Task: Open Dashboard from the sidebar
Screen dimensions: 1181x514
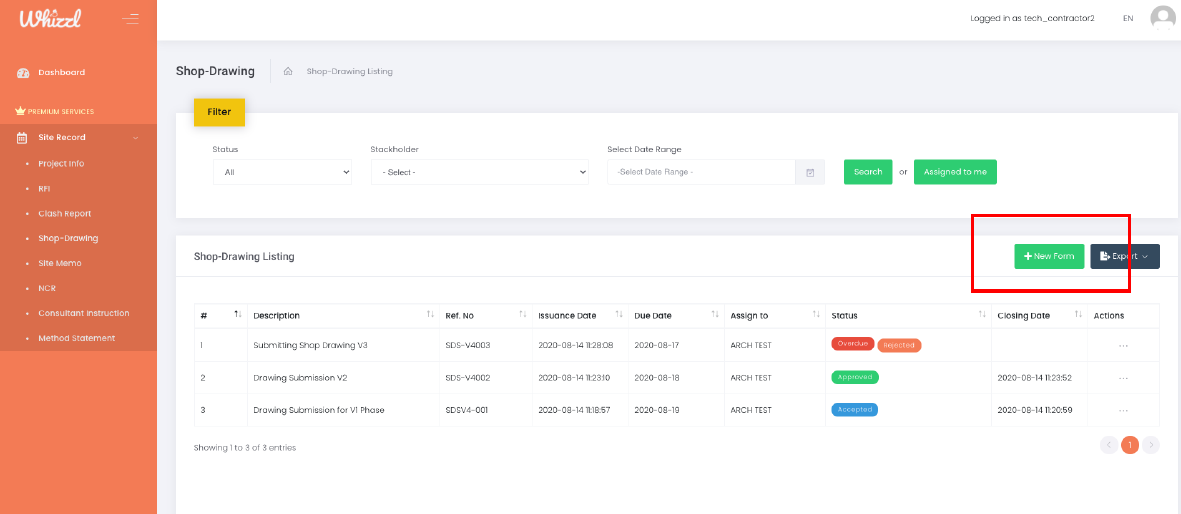Action: pyautogui.click(x=61, y=72)
